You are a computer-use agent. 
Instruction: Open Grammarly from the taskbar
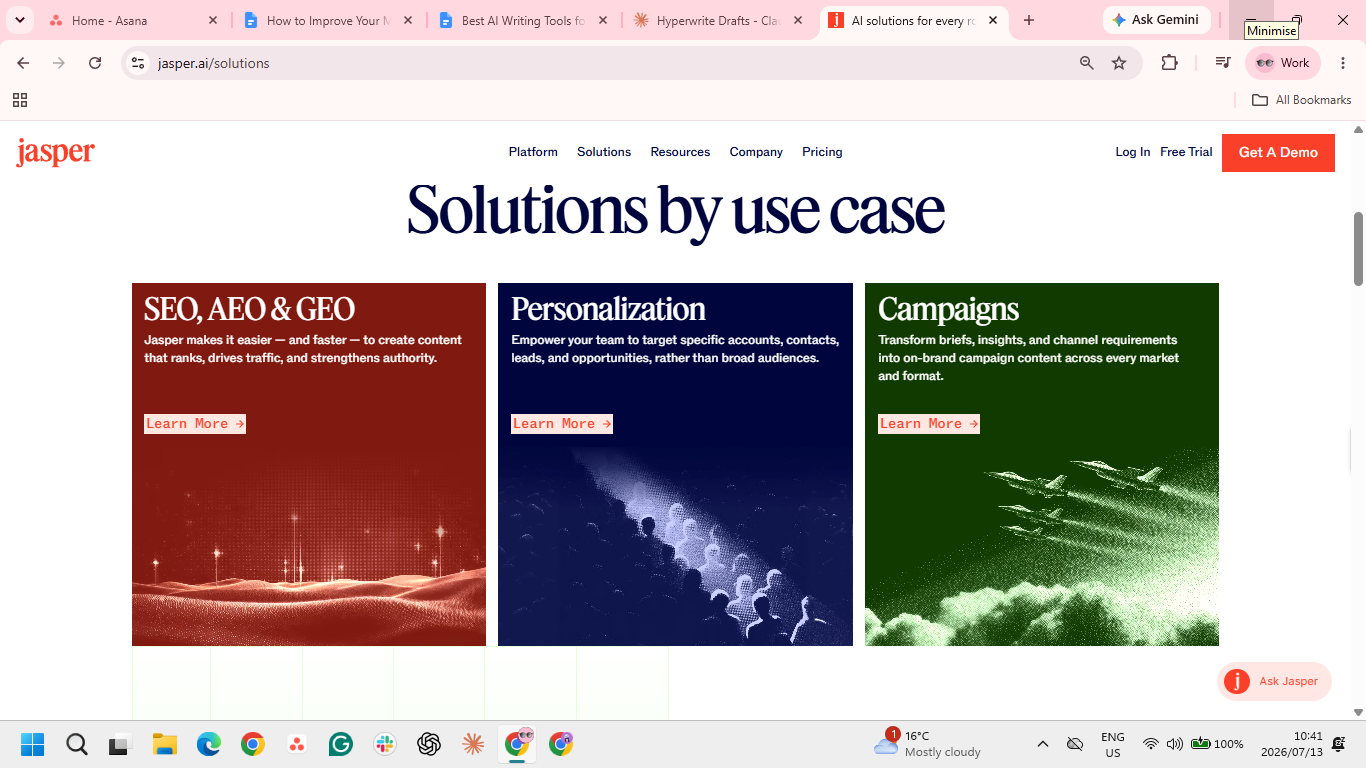tap(341, 744)
